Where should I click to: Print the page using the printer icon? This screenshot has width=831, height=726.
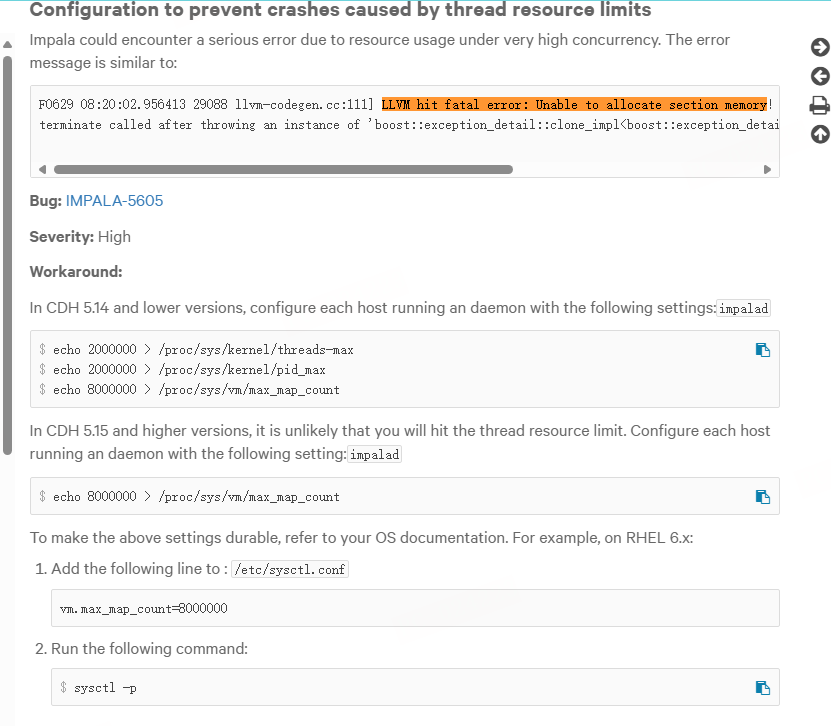click(820, 105)
